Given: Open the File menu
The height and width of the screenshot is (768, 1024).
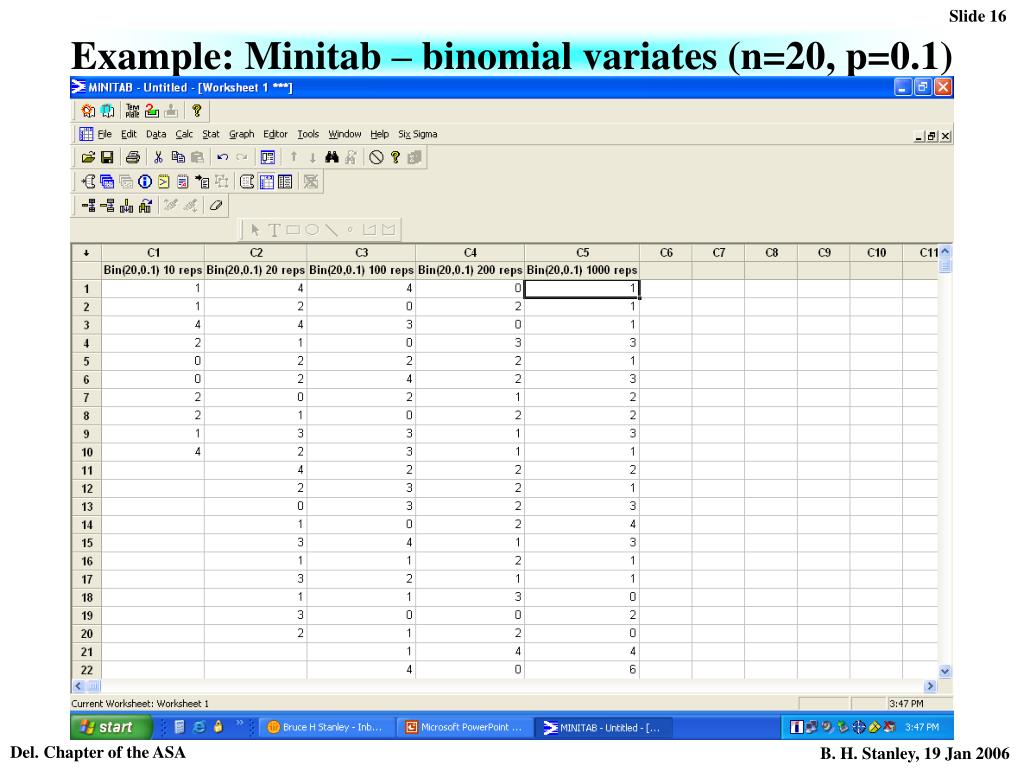Looking at the screenshot, I should coord(105,134).
